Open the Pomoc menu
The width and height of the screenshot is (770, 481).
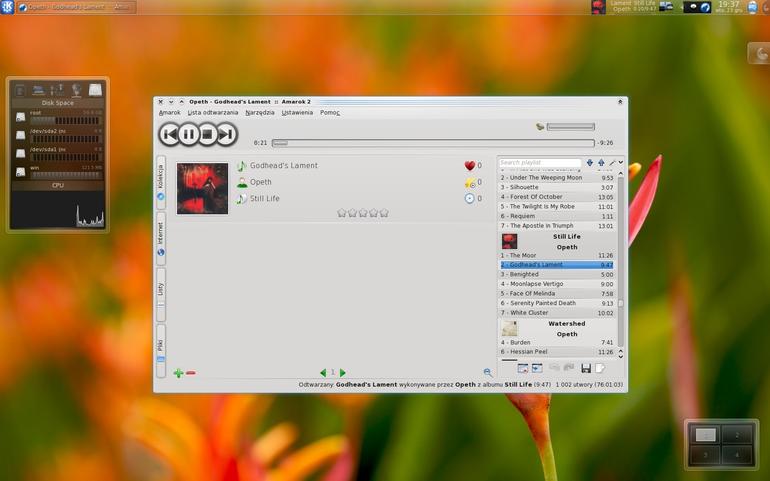(330, 113)
